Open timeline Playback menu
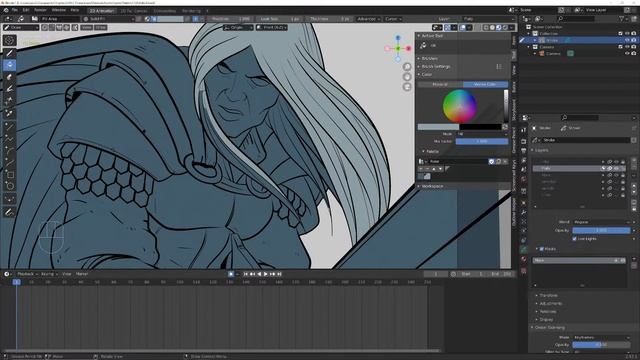Image resolution: width=640 pixels, height=360 pixels. pyautogui.click(x=27, y=274)
